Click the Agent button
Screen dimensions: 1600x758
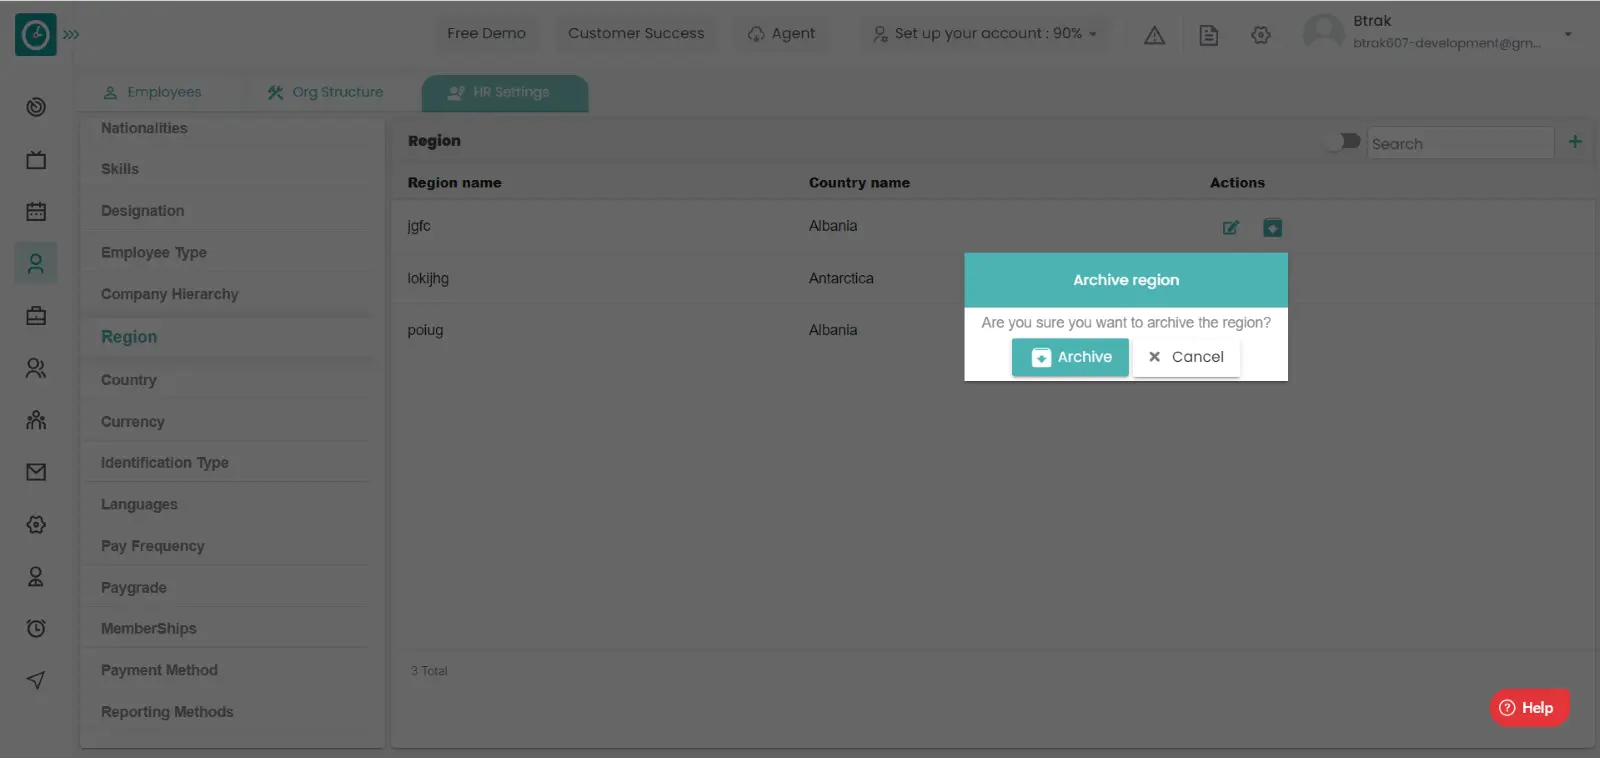pyautogui.click(x=782, y=33)
